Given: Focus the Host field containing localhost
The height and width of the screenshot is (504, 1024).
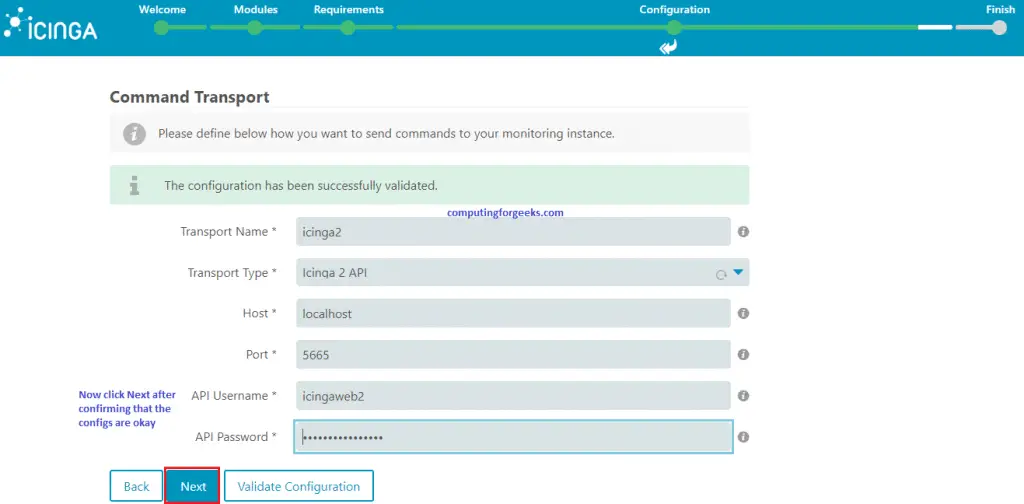Looking at the screenshot, I should (x=513, y=313).
